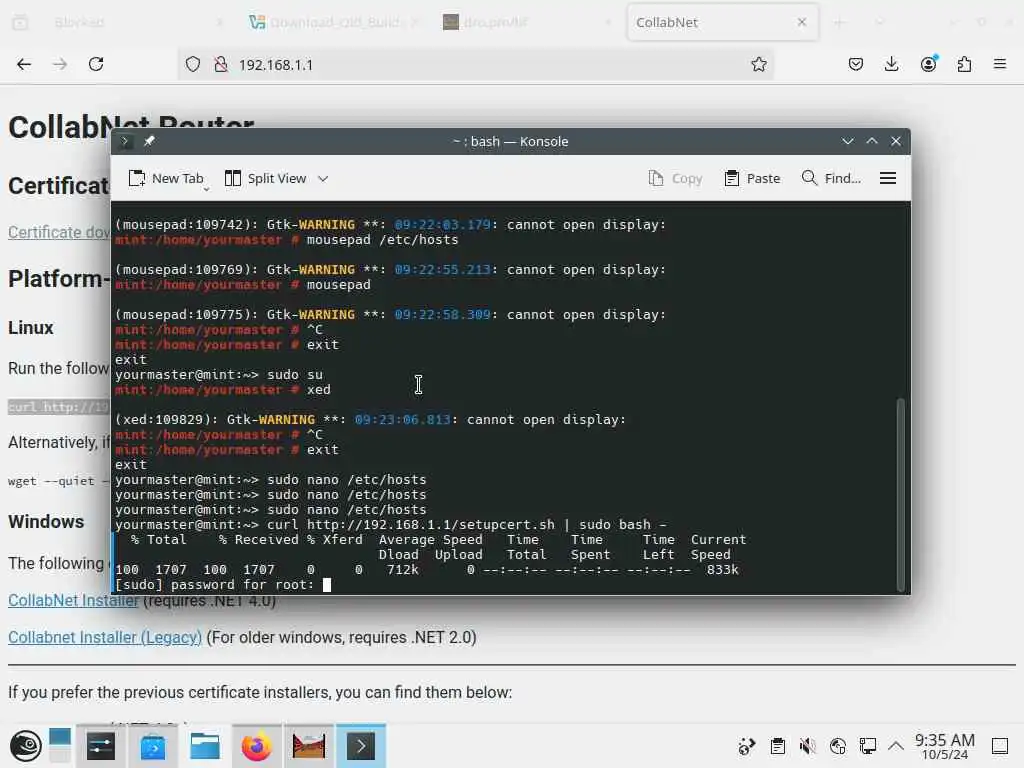Viewport: 1024px width, 768px height.
Task: Open the theater-curtain app in taskbar
Action: point(309,746)
